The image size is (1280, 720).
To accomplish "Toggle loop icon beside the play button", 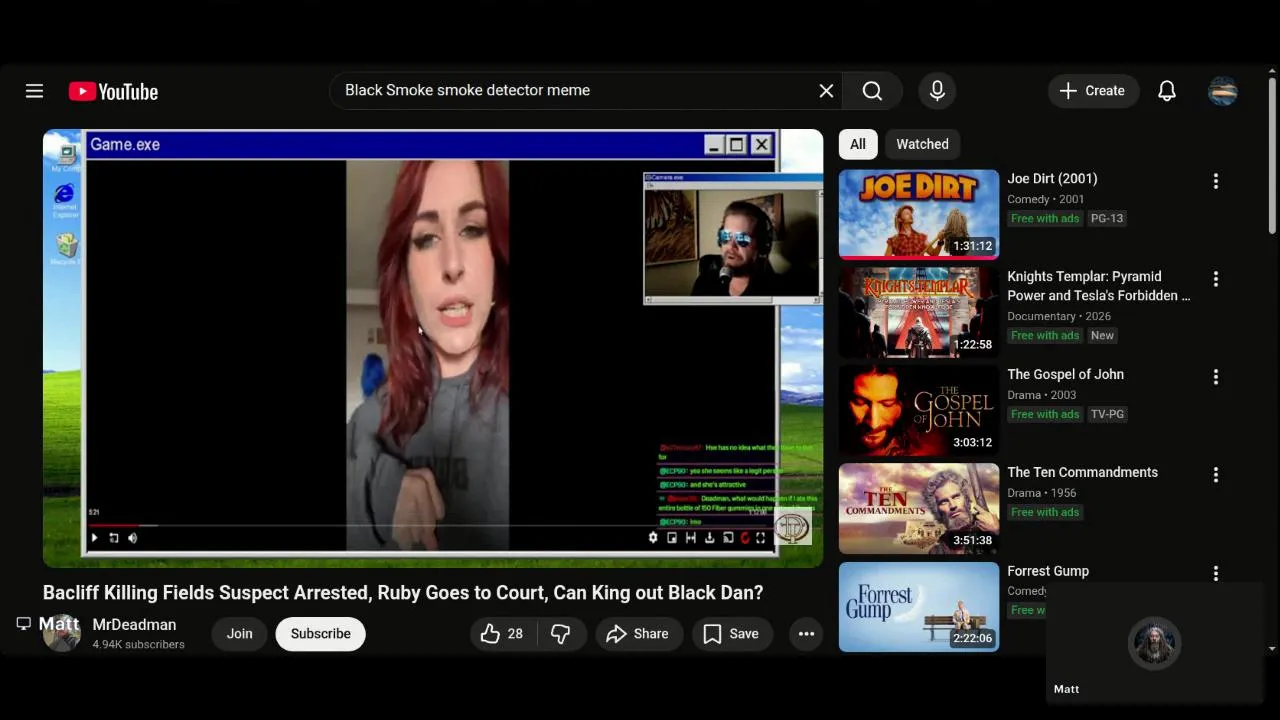I will (113, 538).
